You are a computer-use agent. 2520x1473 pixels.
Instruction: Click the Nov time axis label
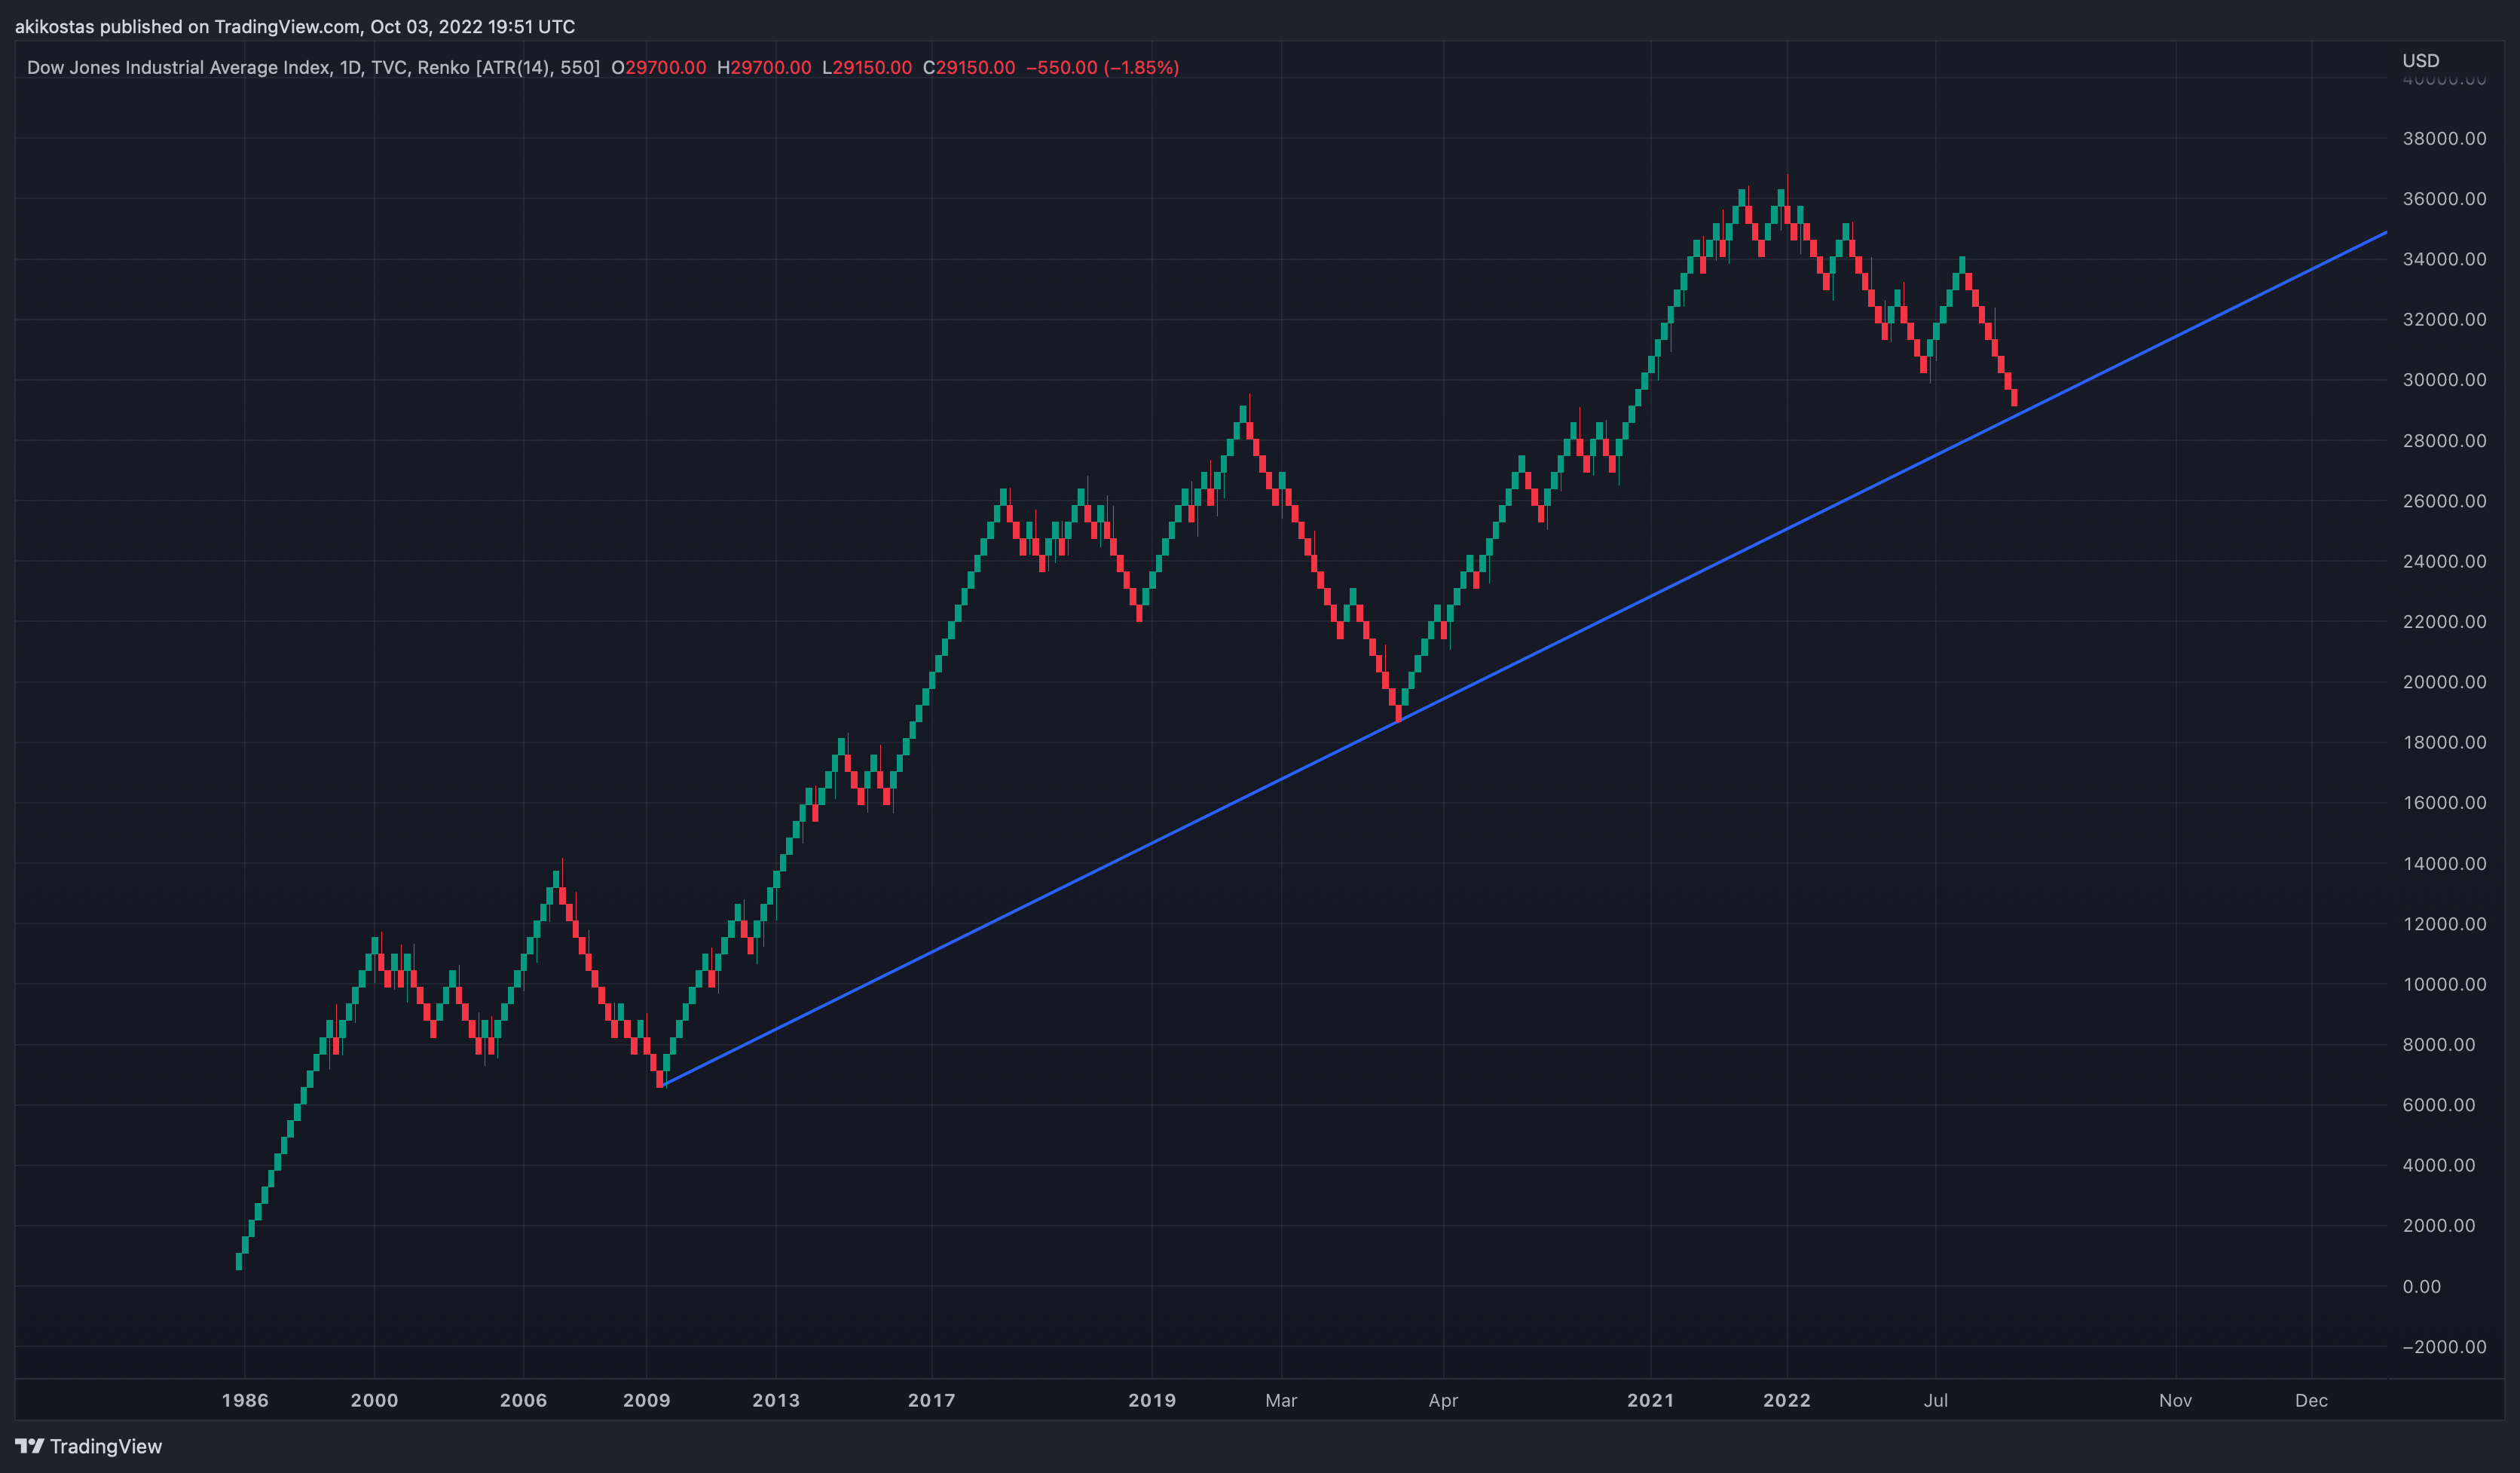click(x=2175, y=1400)
